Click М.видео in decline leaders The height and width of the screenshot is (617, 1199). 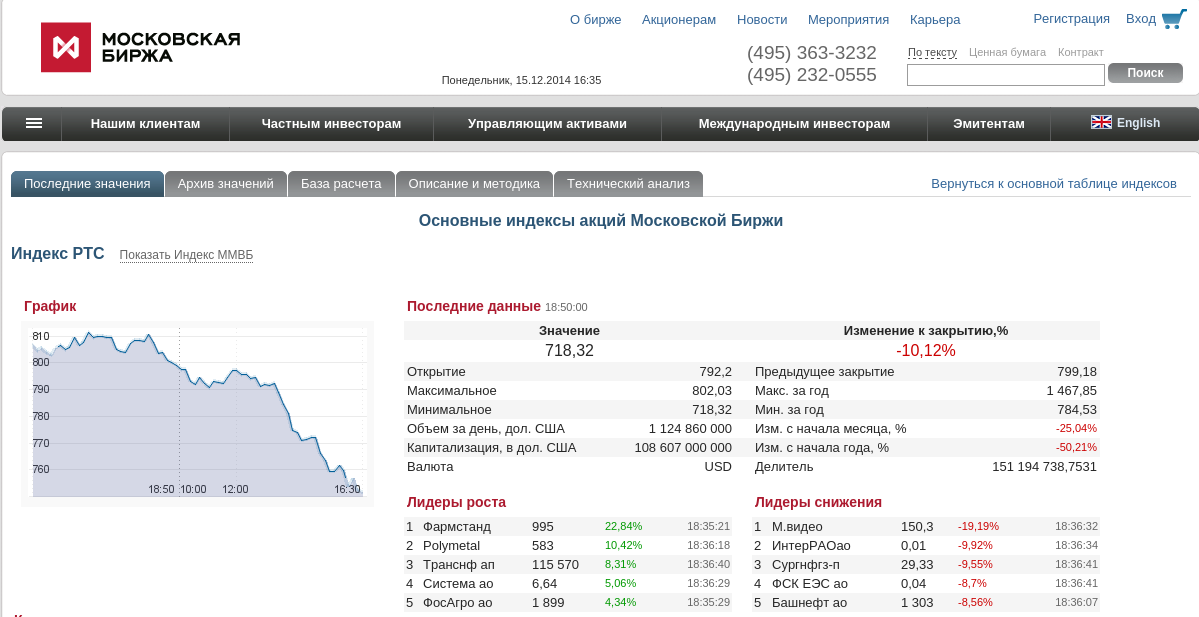pyautogui.click(x=797, y=527)
